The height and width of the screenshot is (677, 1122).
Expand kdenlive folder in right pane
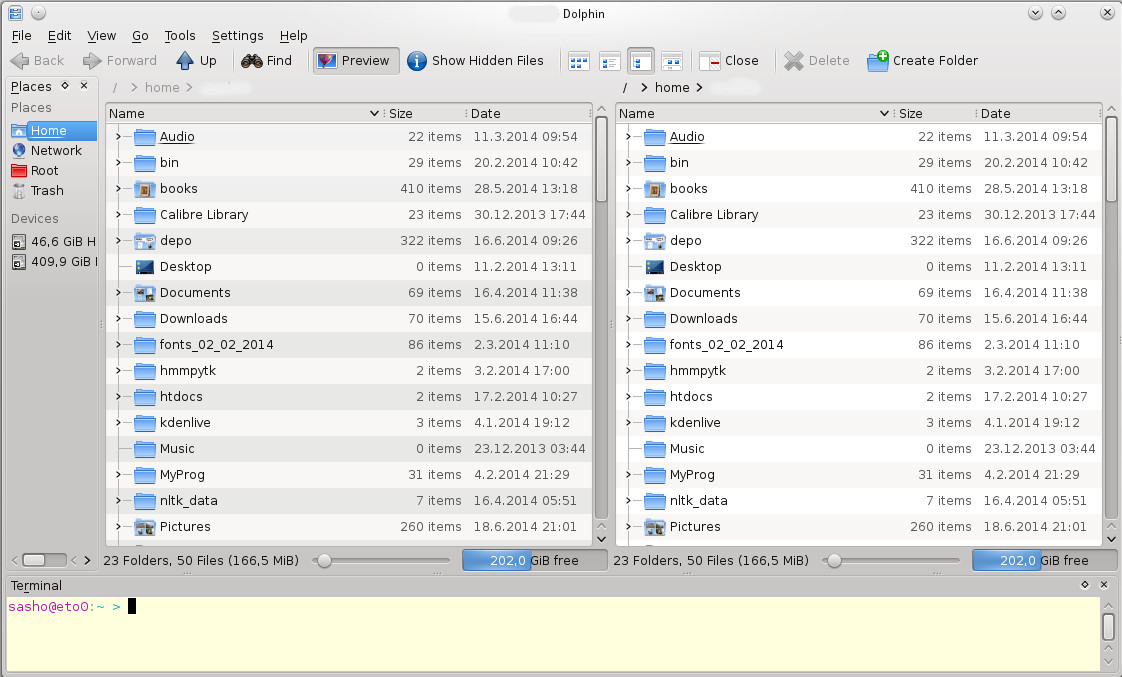[629, 422]
